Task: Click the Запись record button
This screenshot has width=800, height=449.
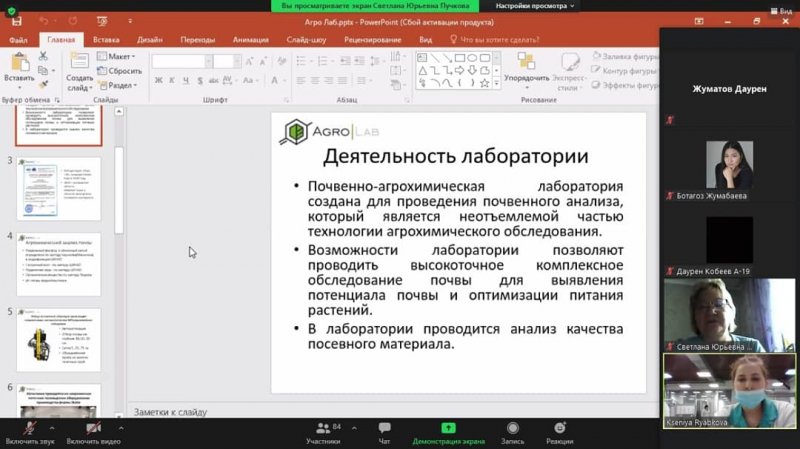Action: point(513,433)
